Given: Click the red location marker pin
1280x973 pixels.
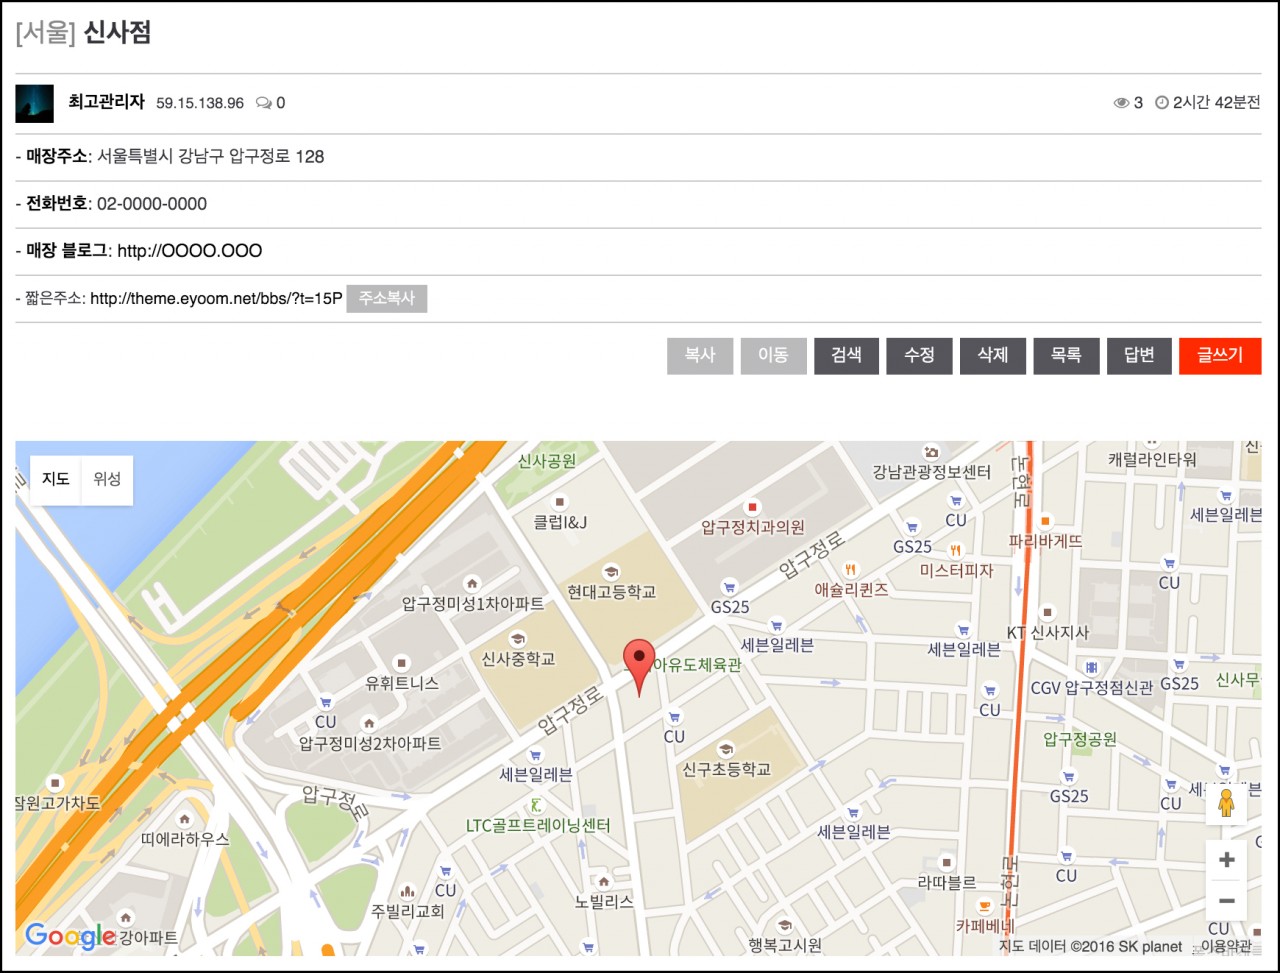Looking at the screenshot, I should 639,662.
